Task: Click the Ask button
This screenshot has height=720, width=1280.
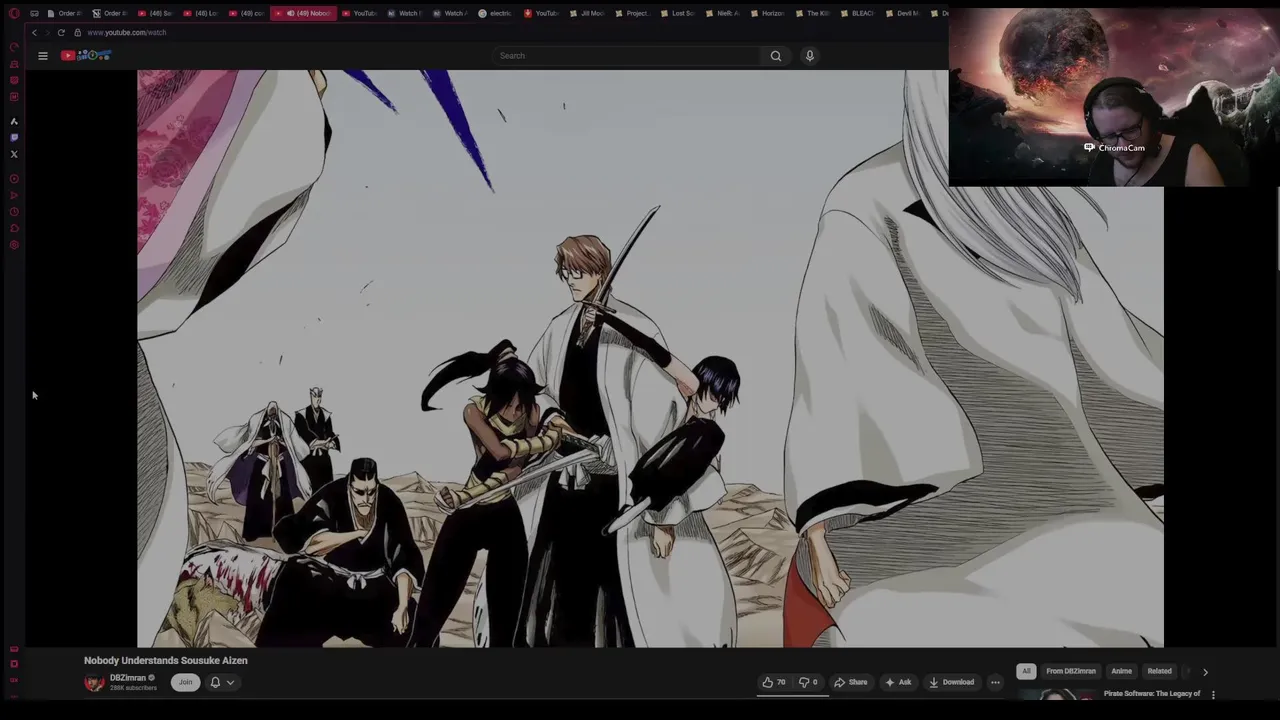Action: pyautogui.click(x=897, y=682)
